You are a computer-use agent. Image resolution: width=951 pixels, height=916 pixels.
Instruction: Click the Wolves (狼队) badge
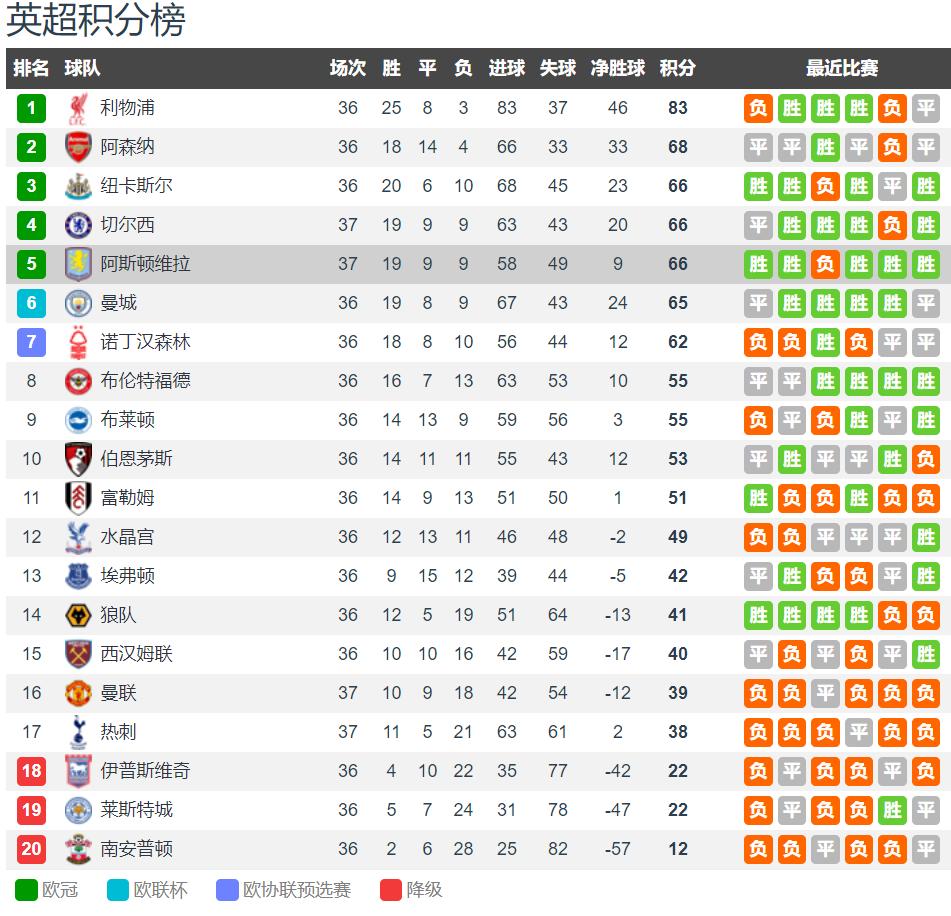(78, 615)
